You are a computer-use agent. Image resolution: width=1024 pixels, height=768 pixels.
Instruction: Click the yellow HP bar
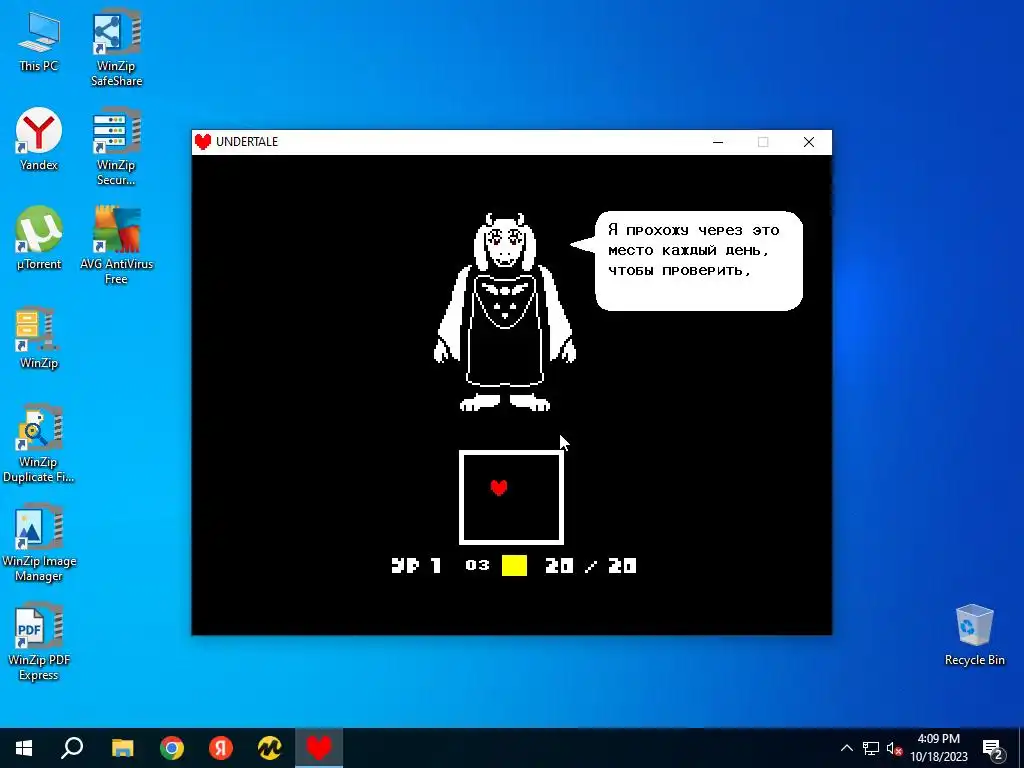pyautogui.click(x=515, y=566)
